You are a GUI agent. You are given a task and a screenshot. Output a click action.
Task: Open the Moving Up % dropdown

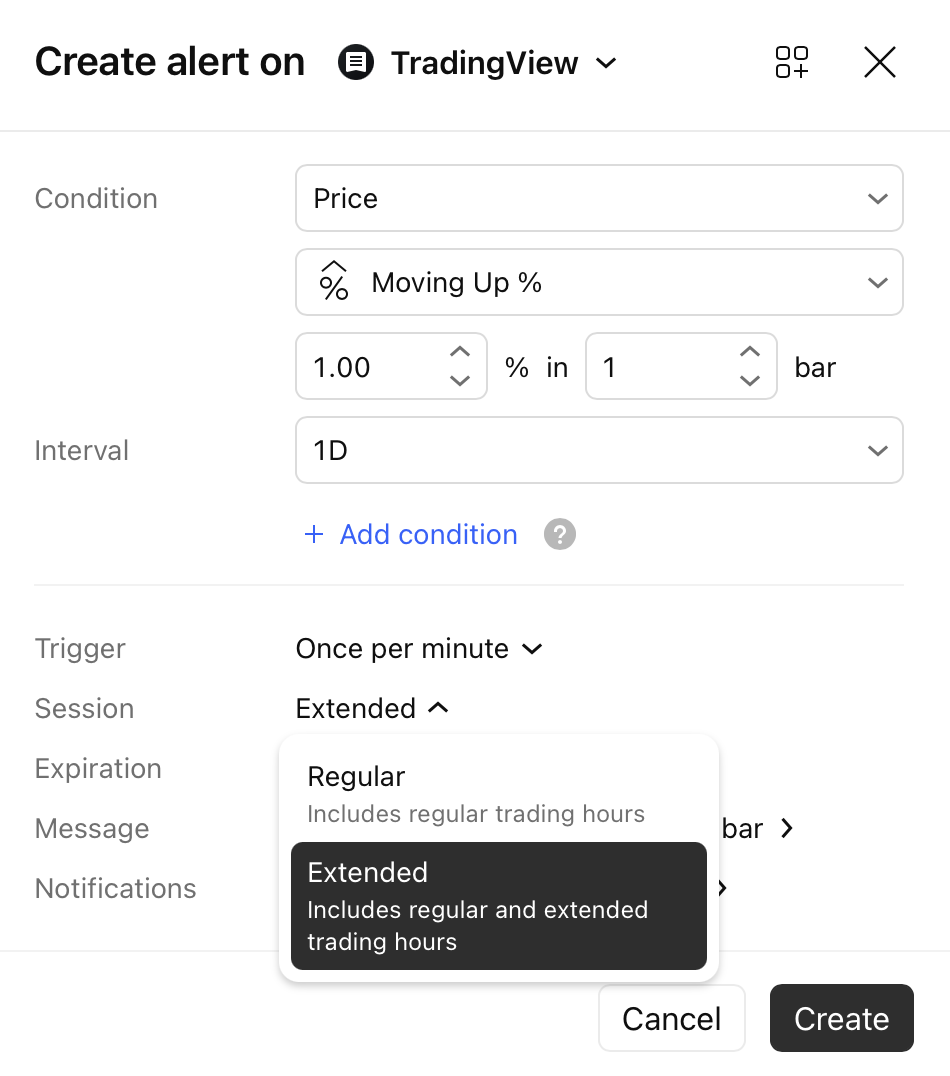(599, 282)
